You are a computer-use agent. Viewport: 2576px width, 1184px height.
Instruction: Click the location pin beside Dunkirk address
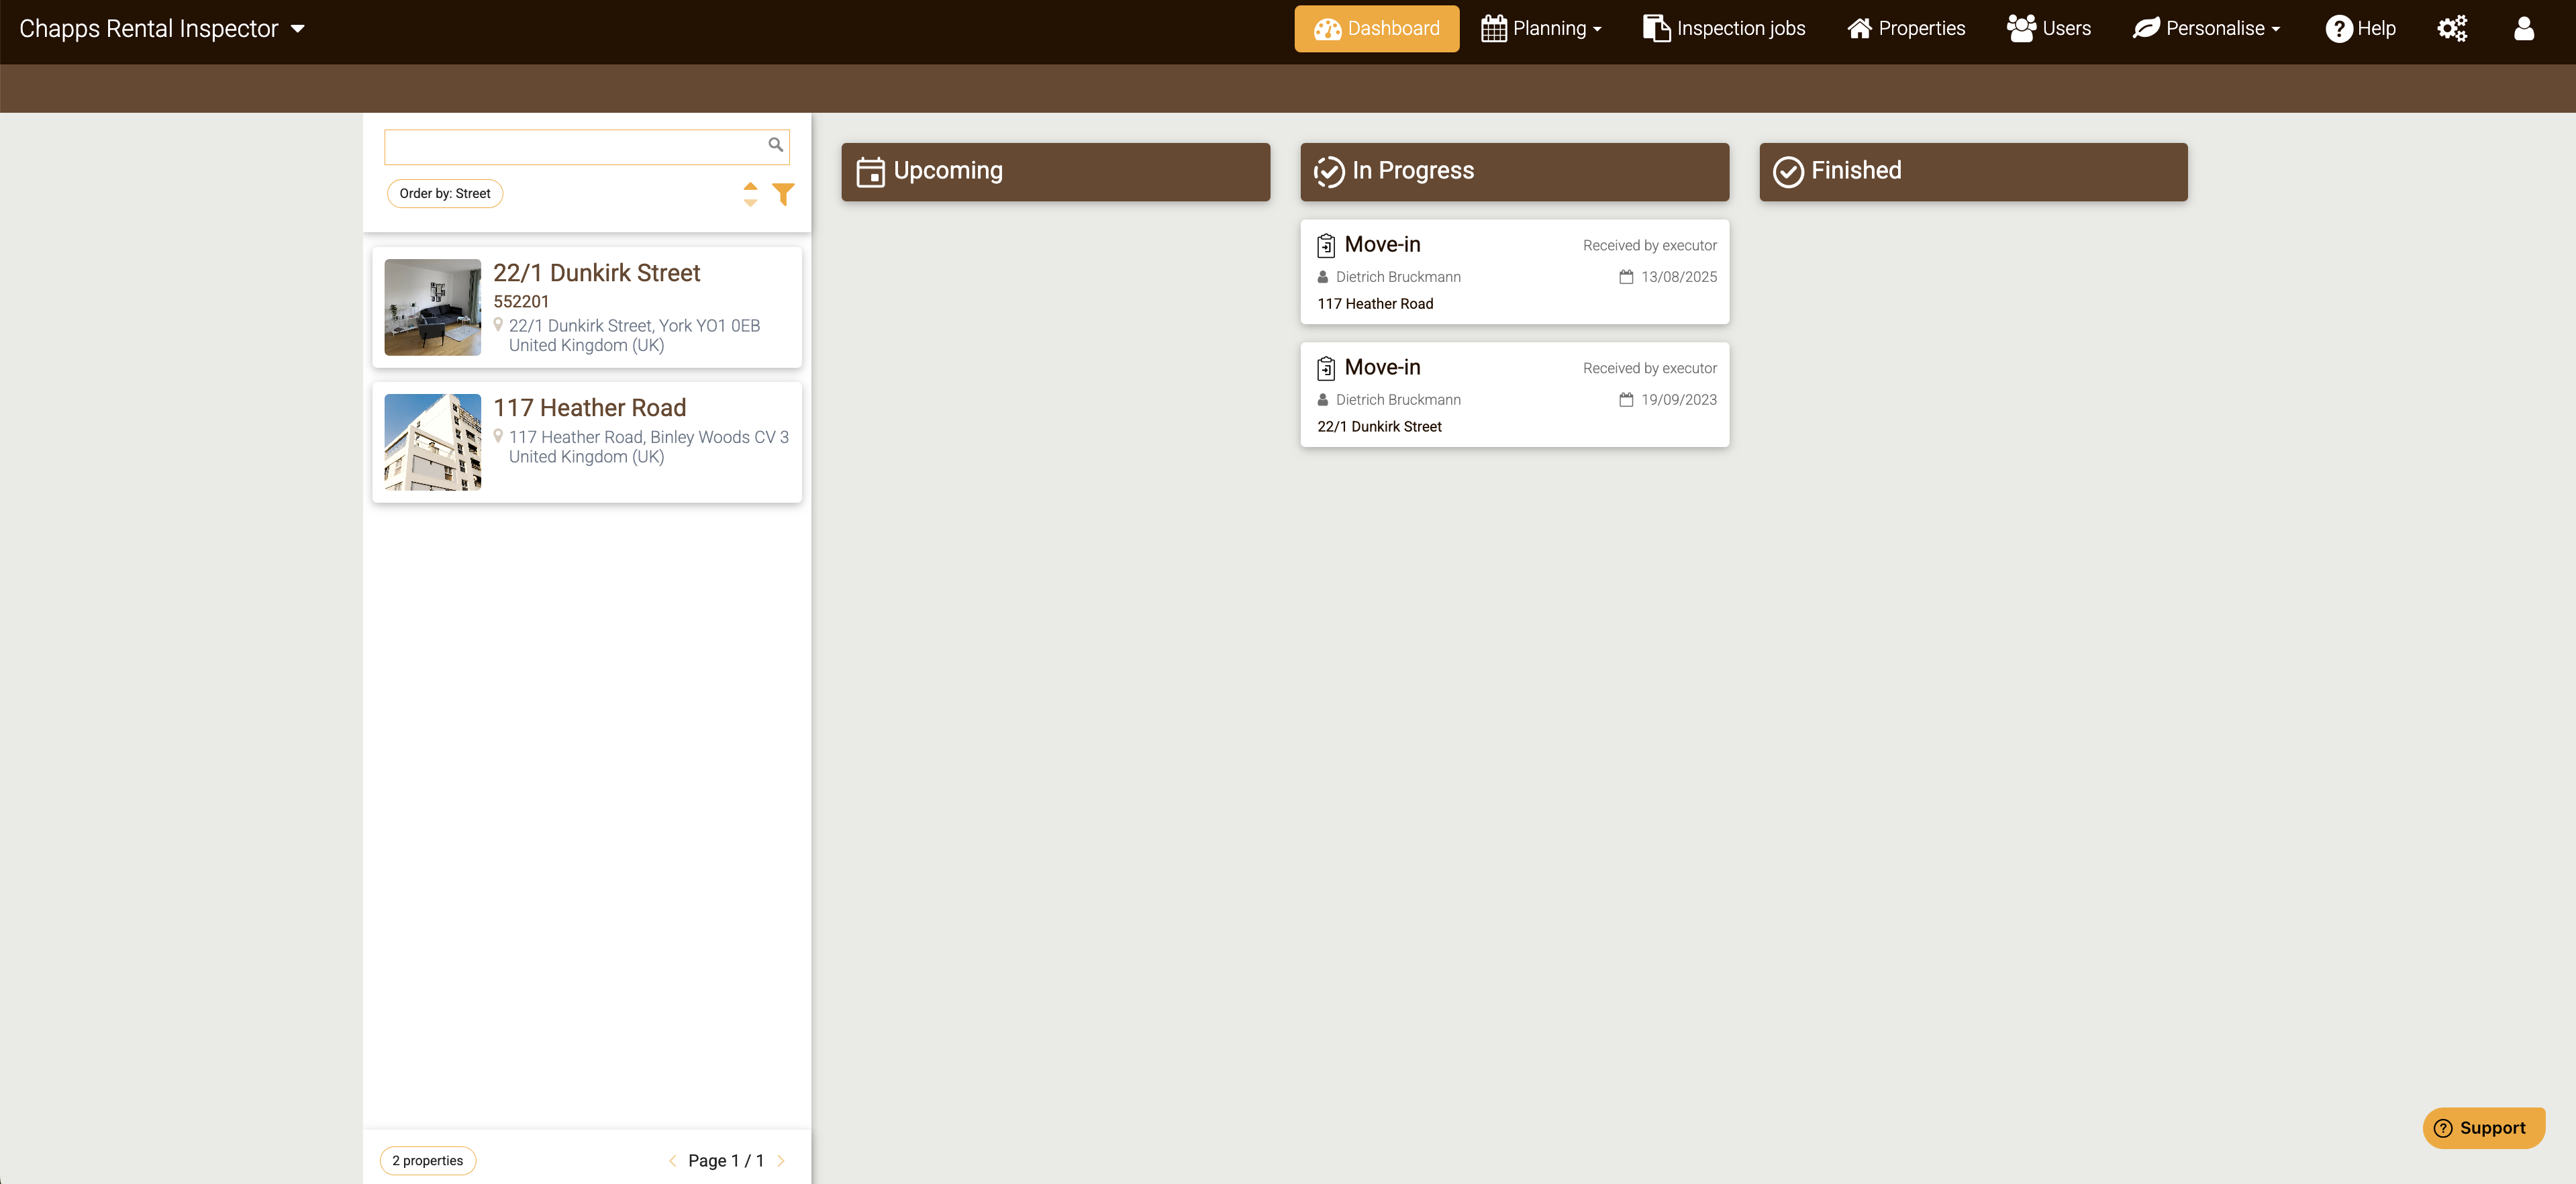498,325
